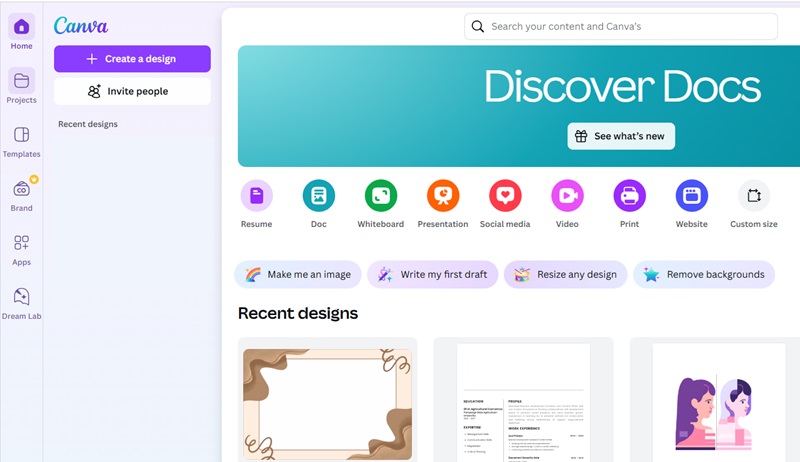Click the crown badge on Brand
This screenshot has width=800, height=462.
(x=34, y=179)
